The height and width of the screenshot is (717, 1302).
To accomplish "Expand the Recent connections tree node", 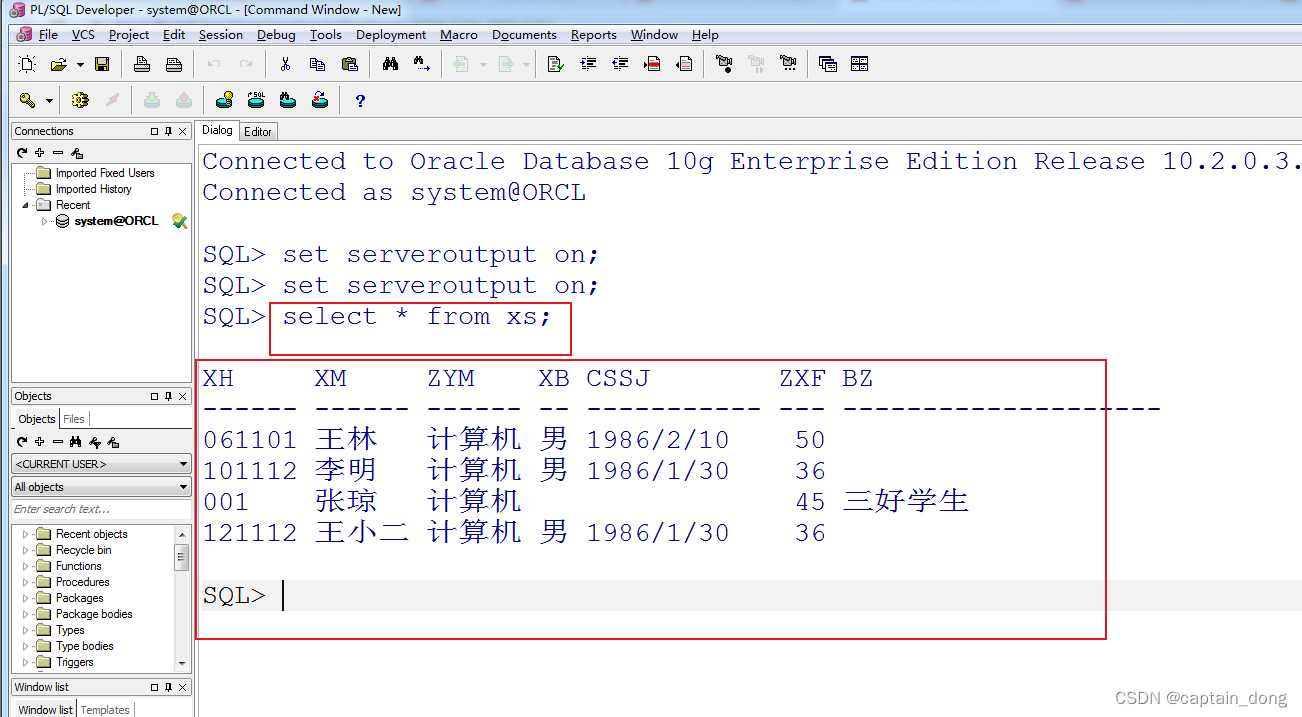I will point(25,205).
